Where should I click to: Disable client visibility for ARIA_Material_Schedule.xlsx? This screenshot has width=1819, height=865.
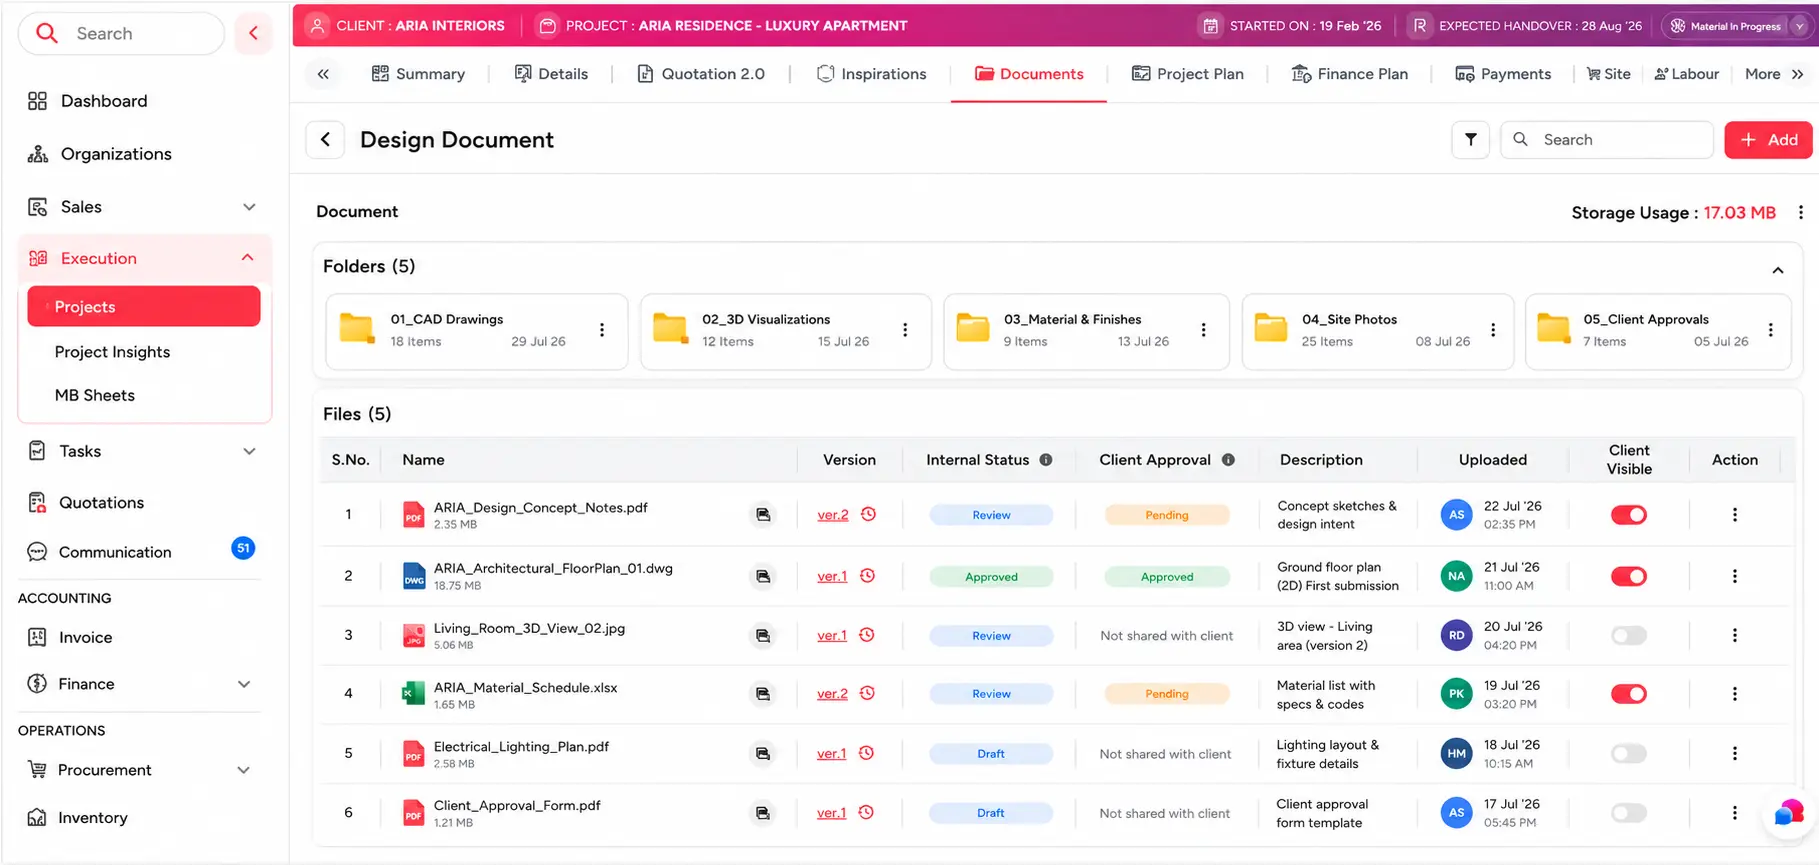click(1628, 694)
